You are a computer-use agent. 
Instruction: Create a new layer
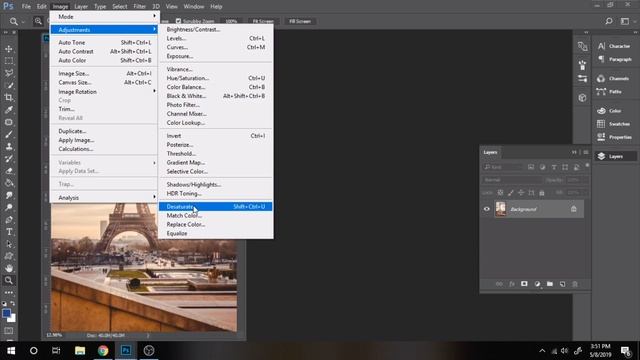[x=562, y=284]
